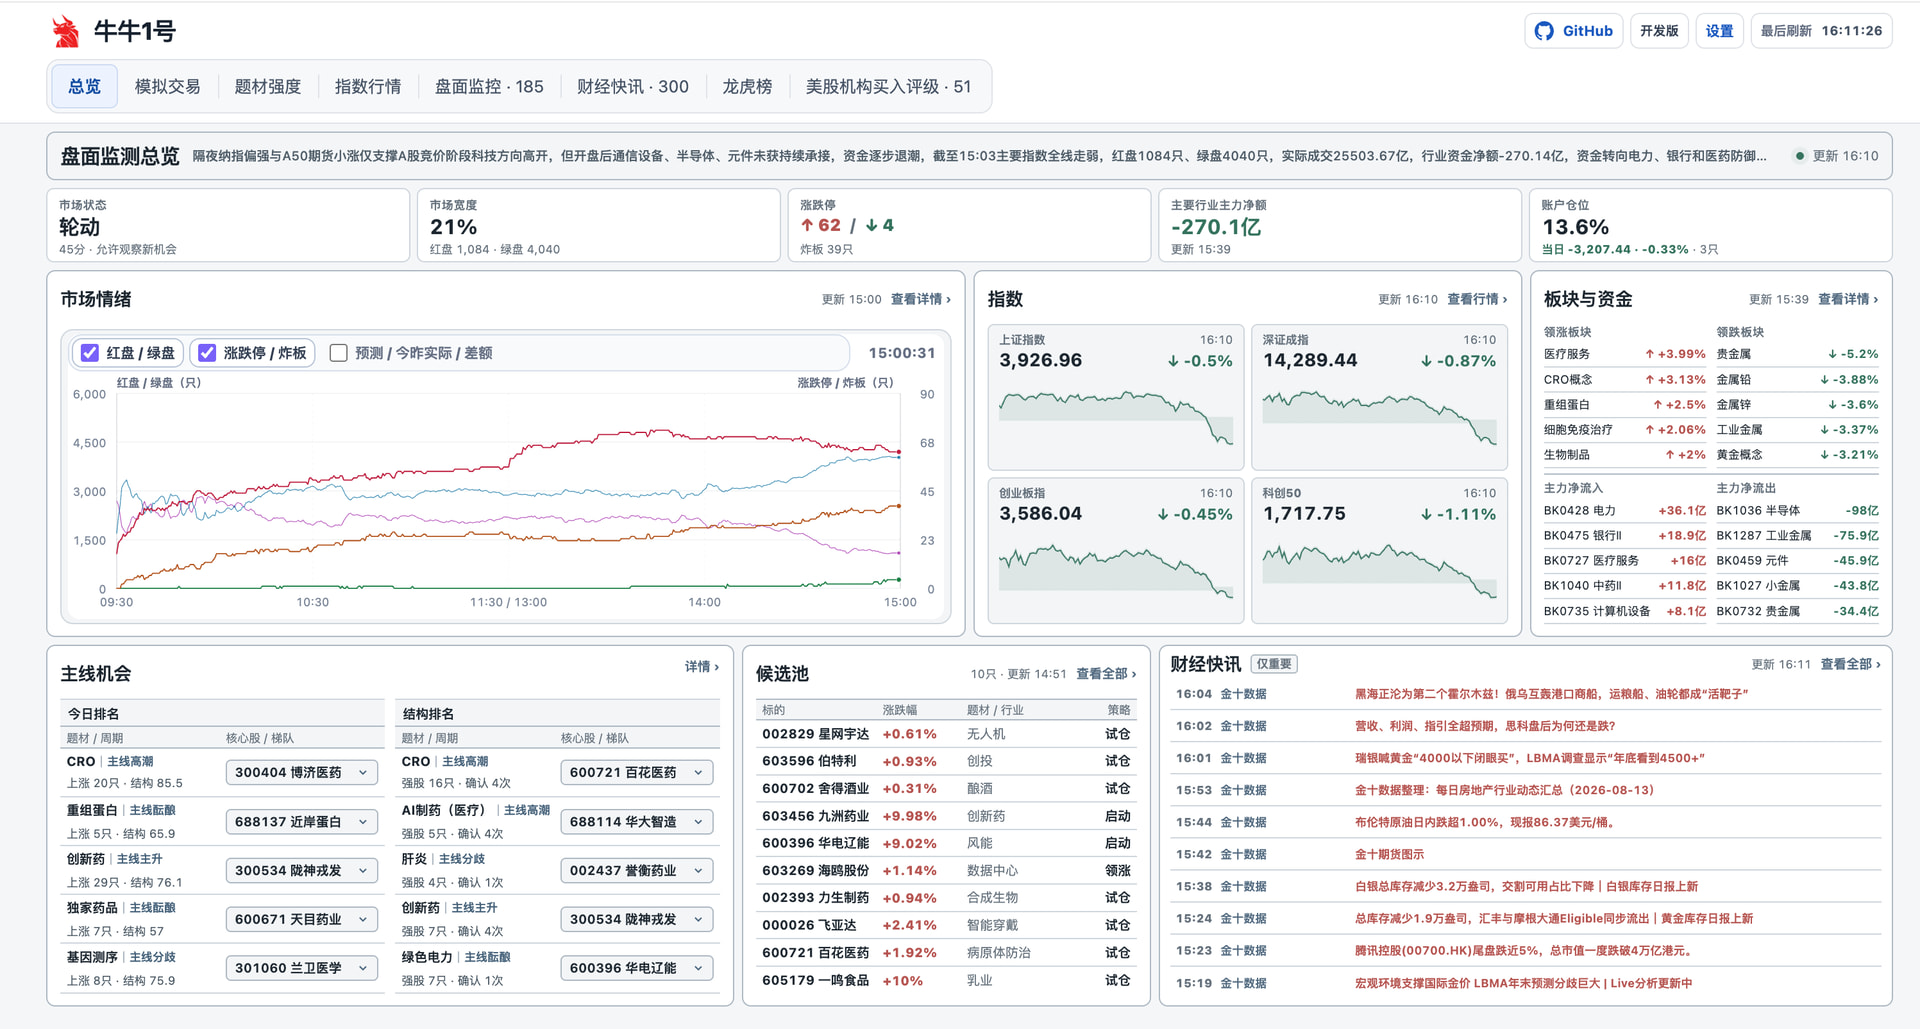Screen dimensions: 1920x1029
Task: Enable the 预测 / 今昨实际 / 差额 checkbox
Action: tap(339, 353)
